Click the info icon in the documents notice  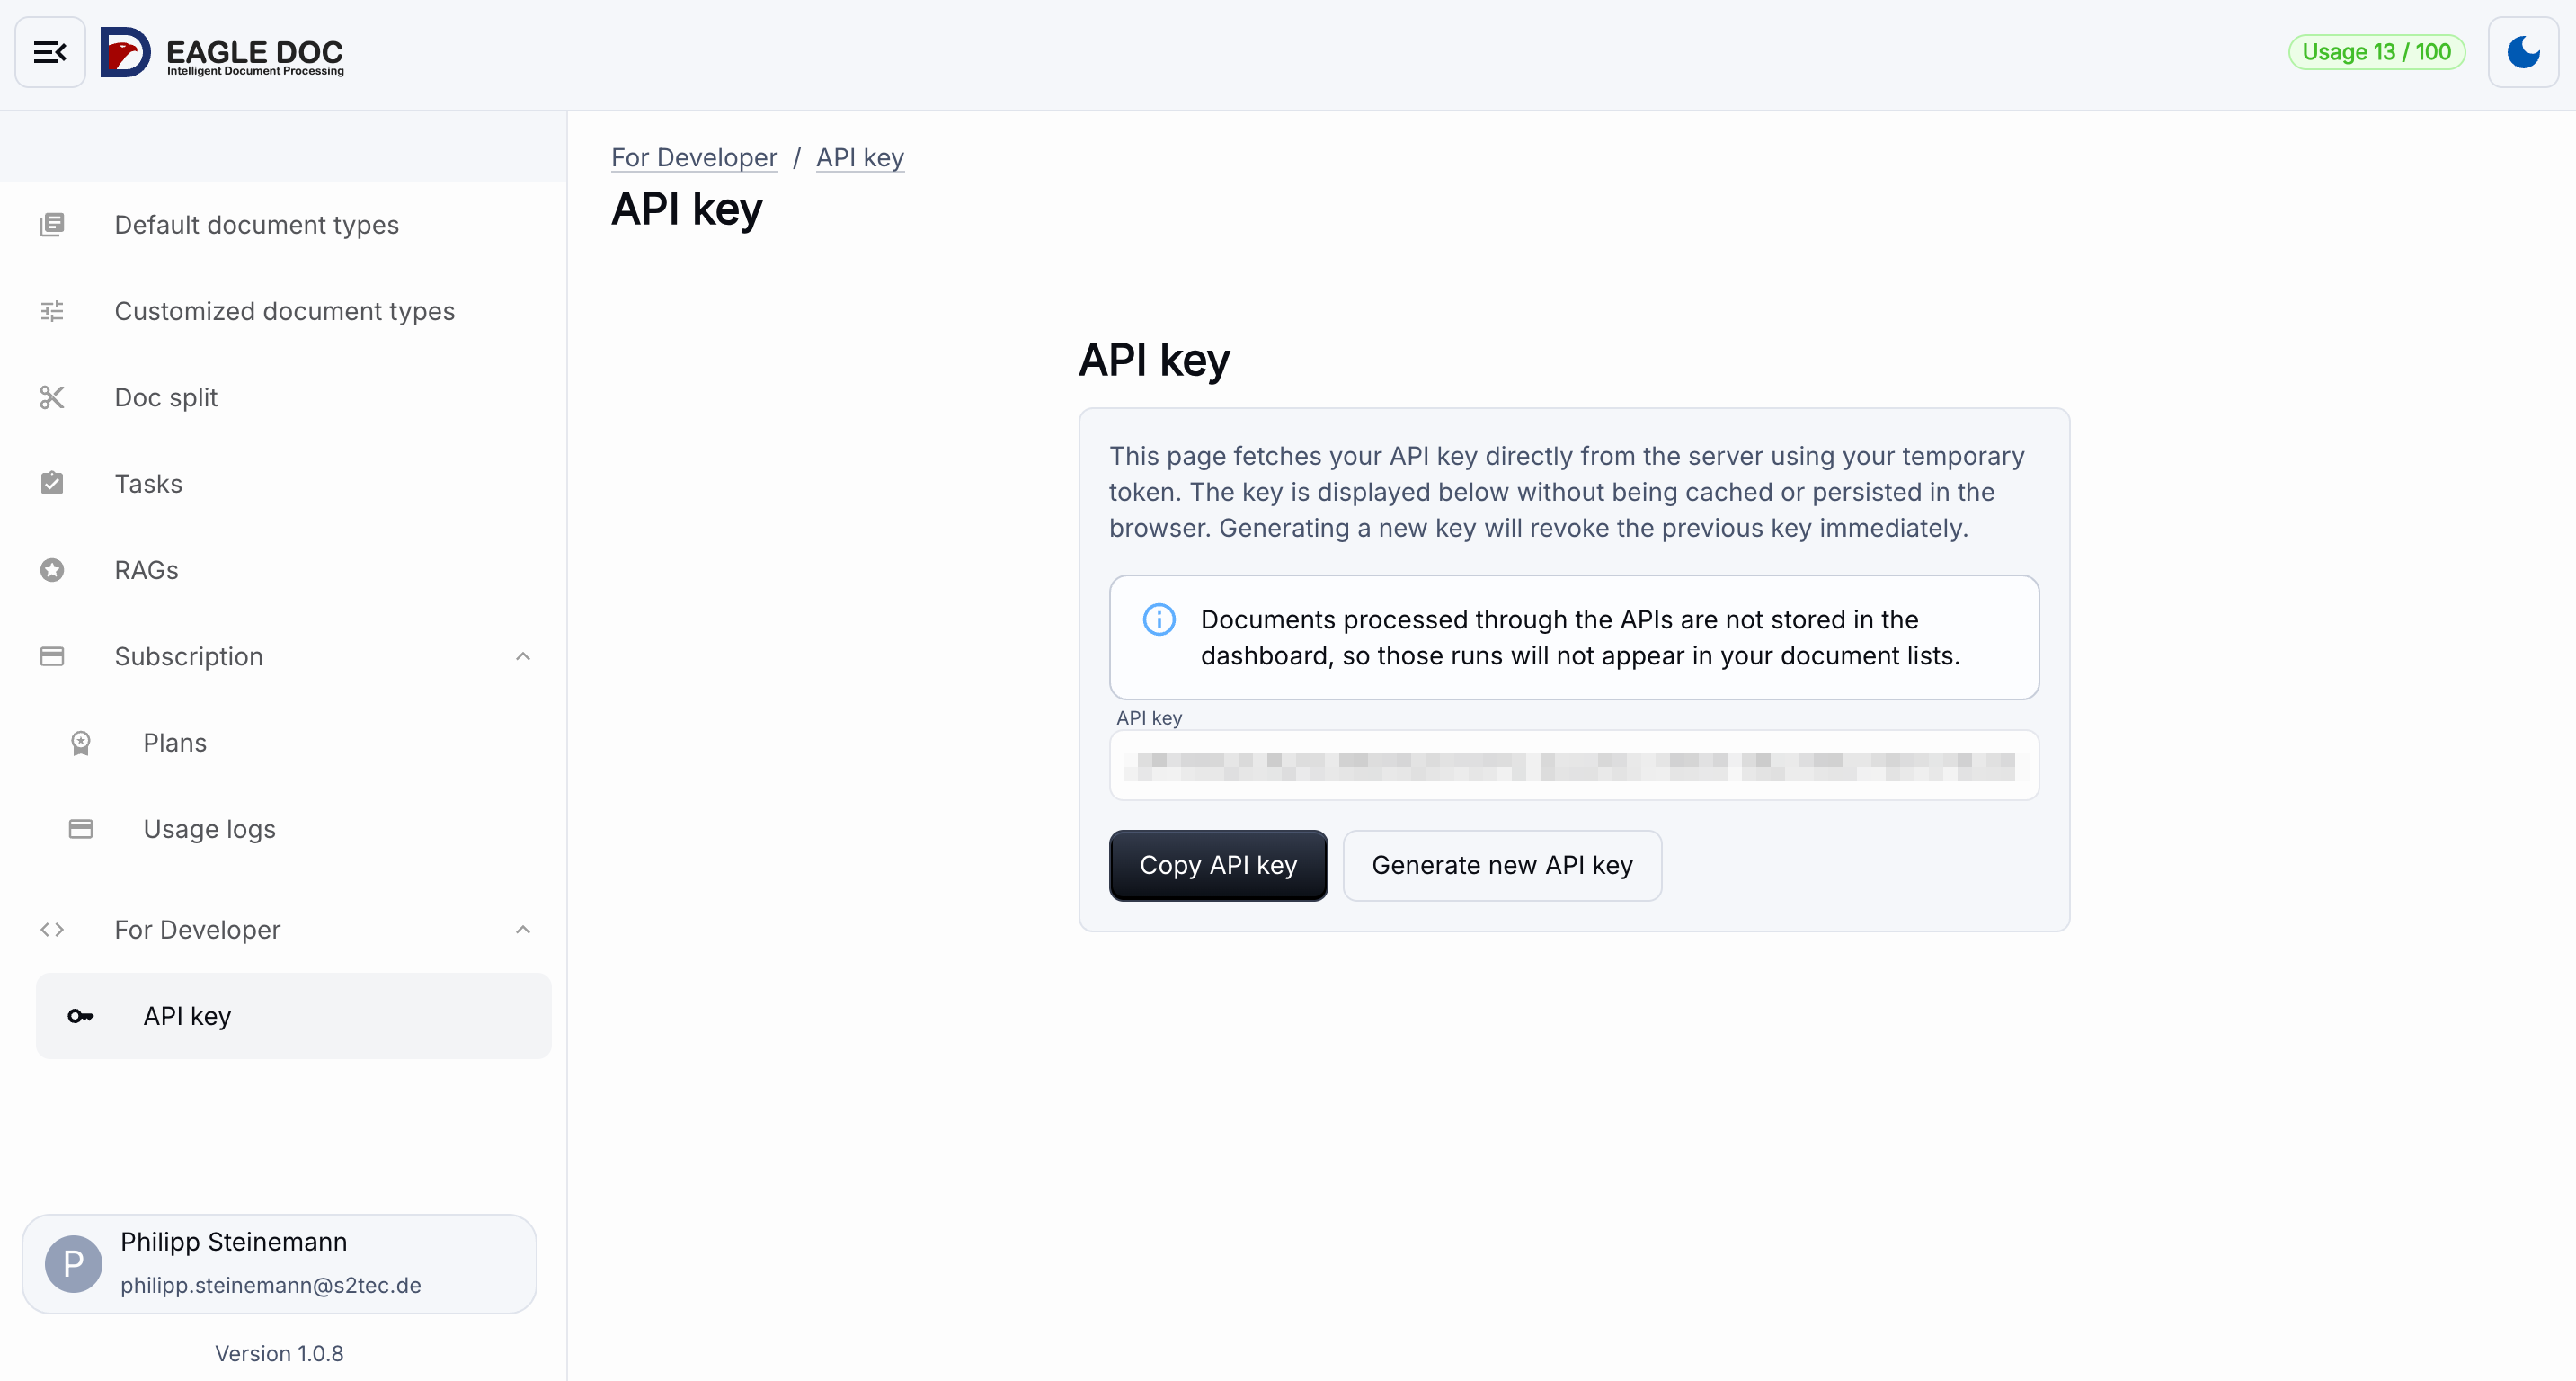tap(1158, 619)
